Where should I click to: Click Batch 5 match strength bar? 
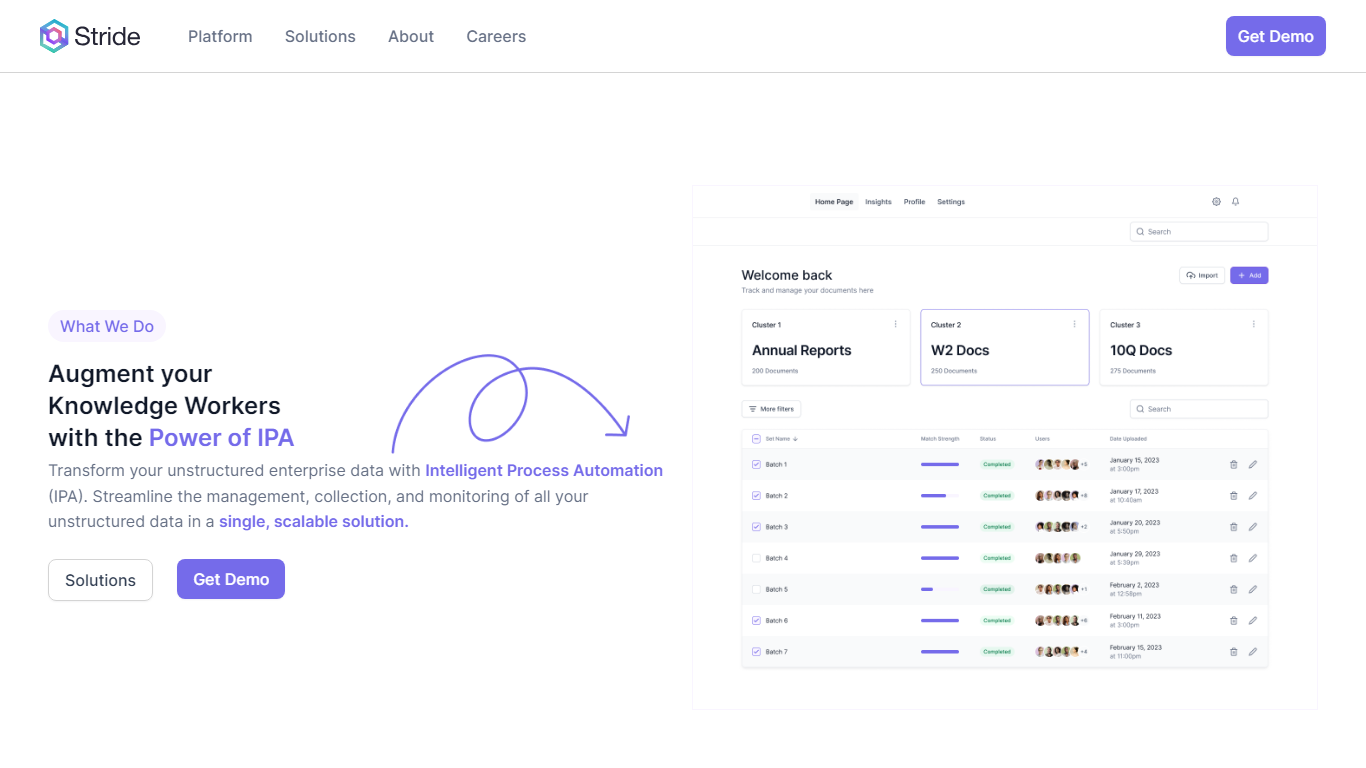(x=939, y=589)
